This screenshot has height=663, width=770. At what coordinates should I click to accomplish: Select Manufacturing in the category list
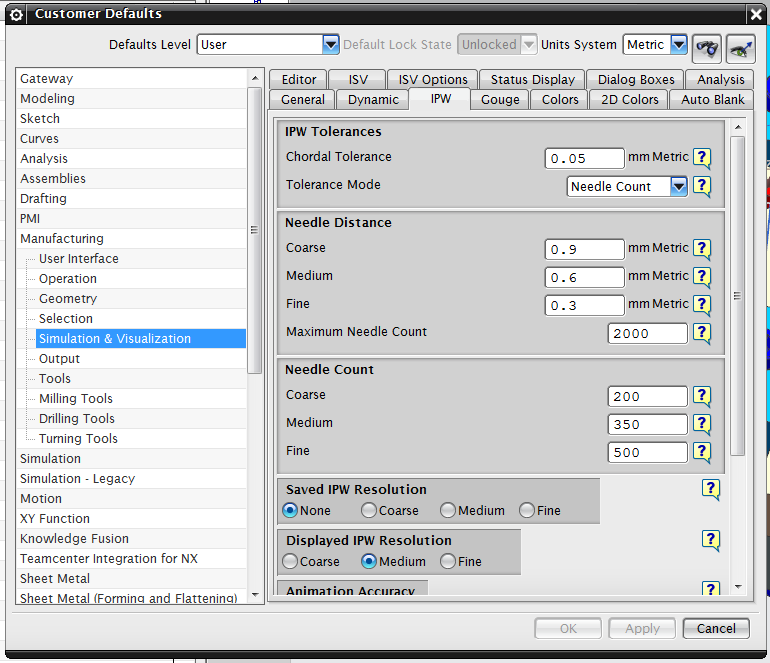pyautogui.click(x=132, y=239)
